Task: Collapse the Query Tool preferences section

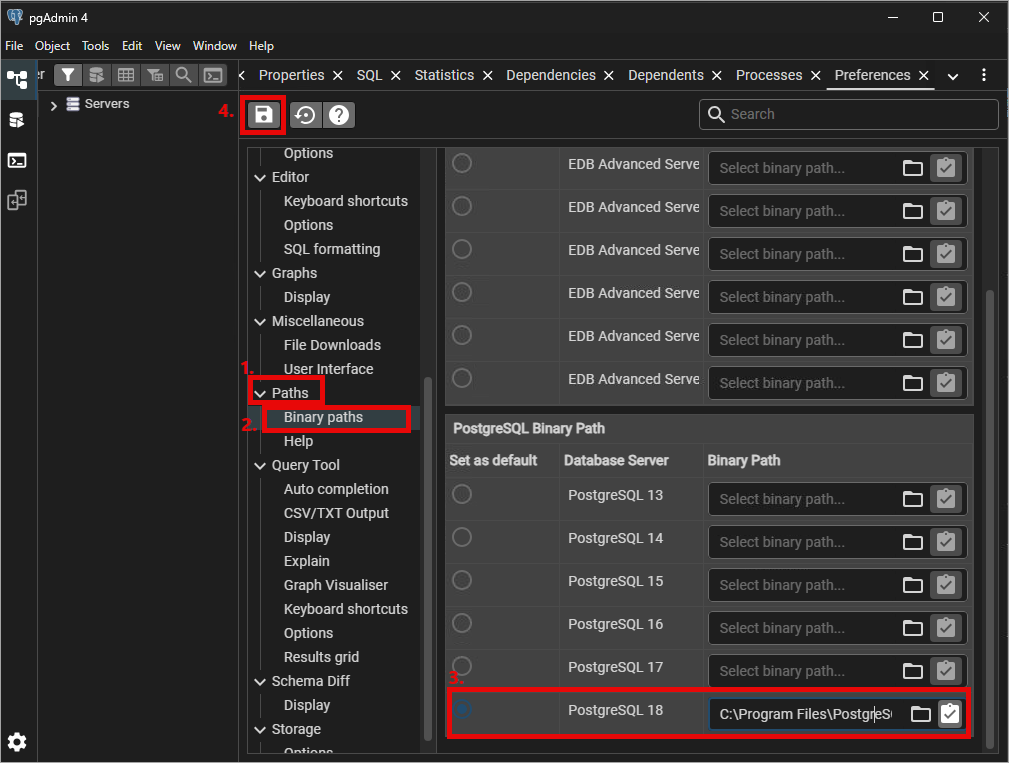Action: click(261, 465)
